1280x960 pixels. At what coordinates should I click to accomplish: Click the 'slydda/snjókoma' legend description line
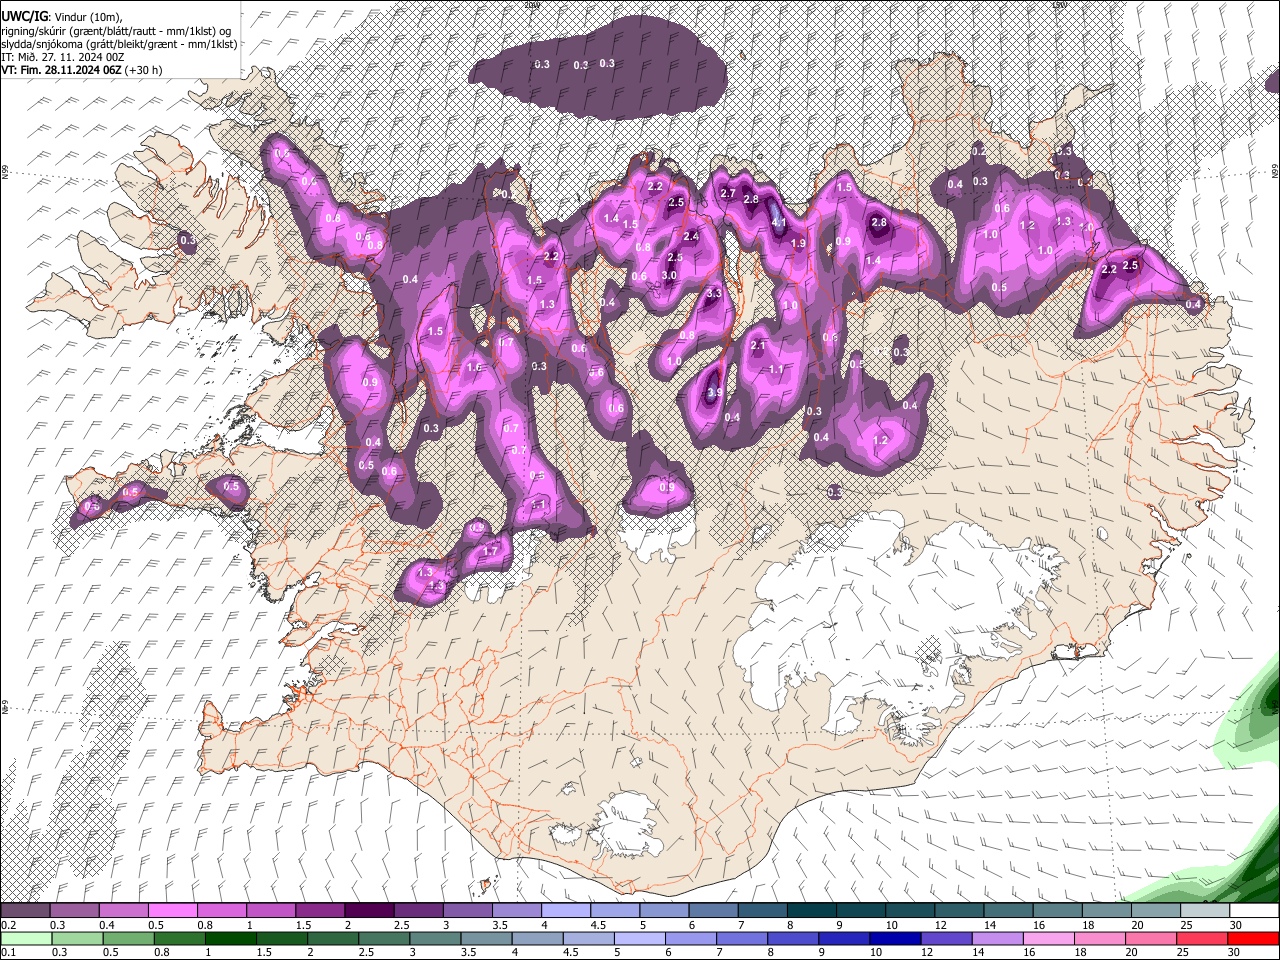[119, 45]
